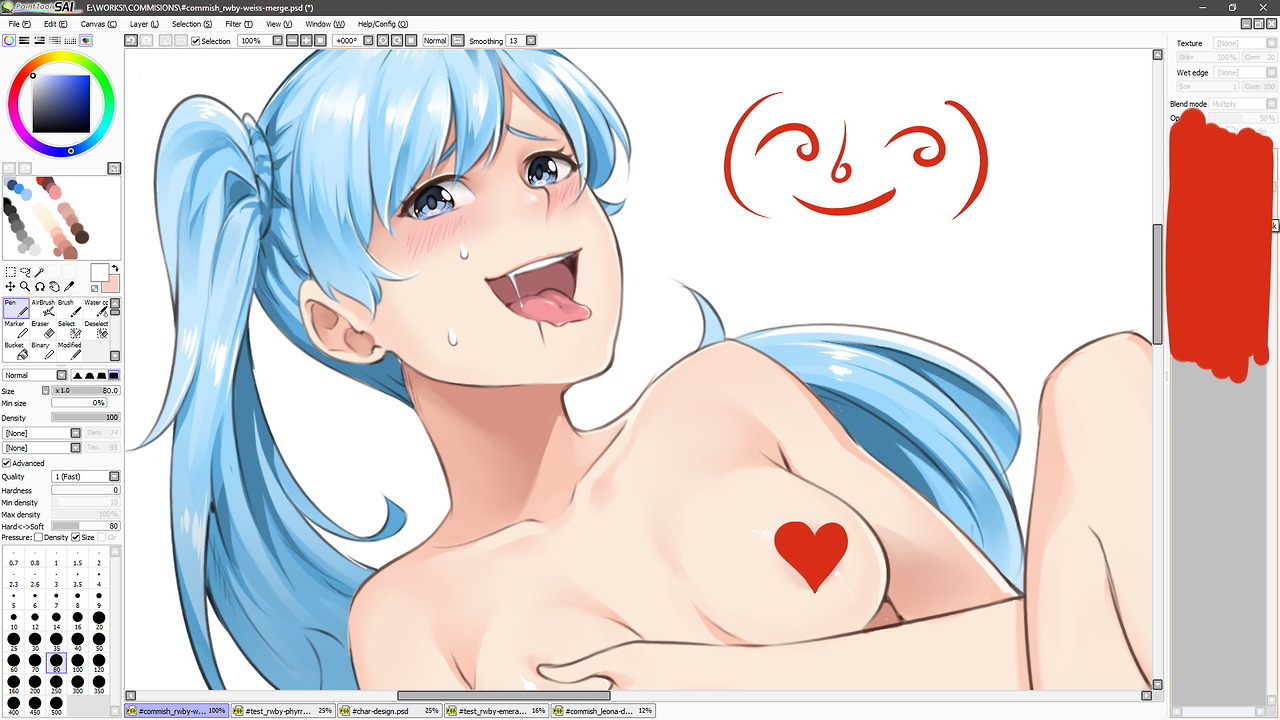Toggle the scratchpad panel button
Viewport: 1280px width, 720px height.
coord(86,41)
